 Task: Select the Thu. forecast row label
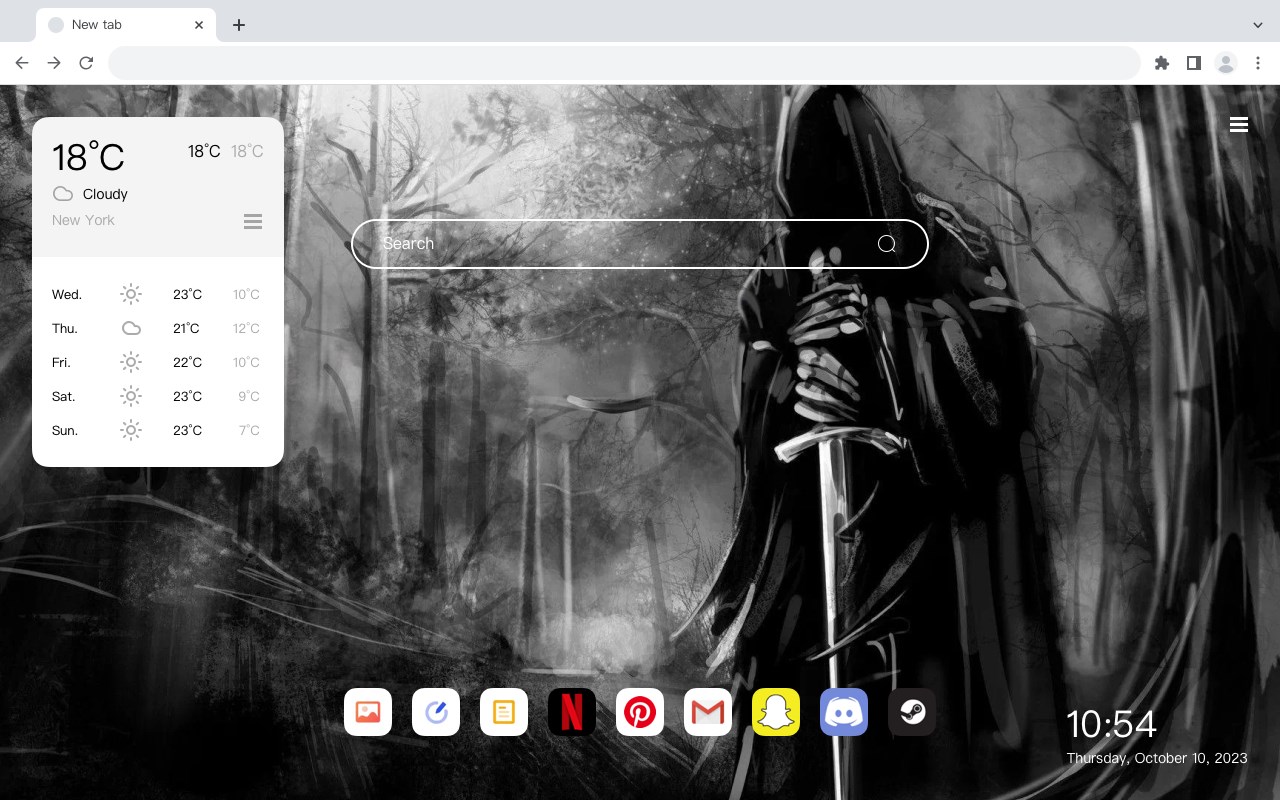click(x=65, y=328)
